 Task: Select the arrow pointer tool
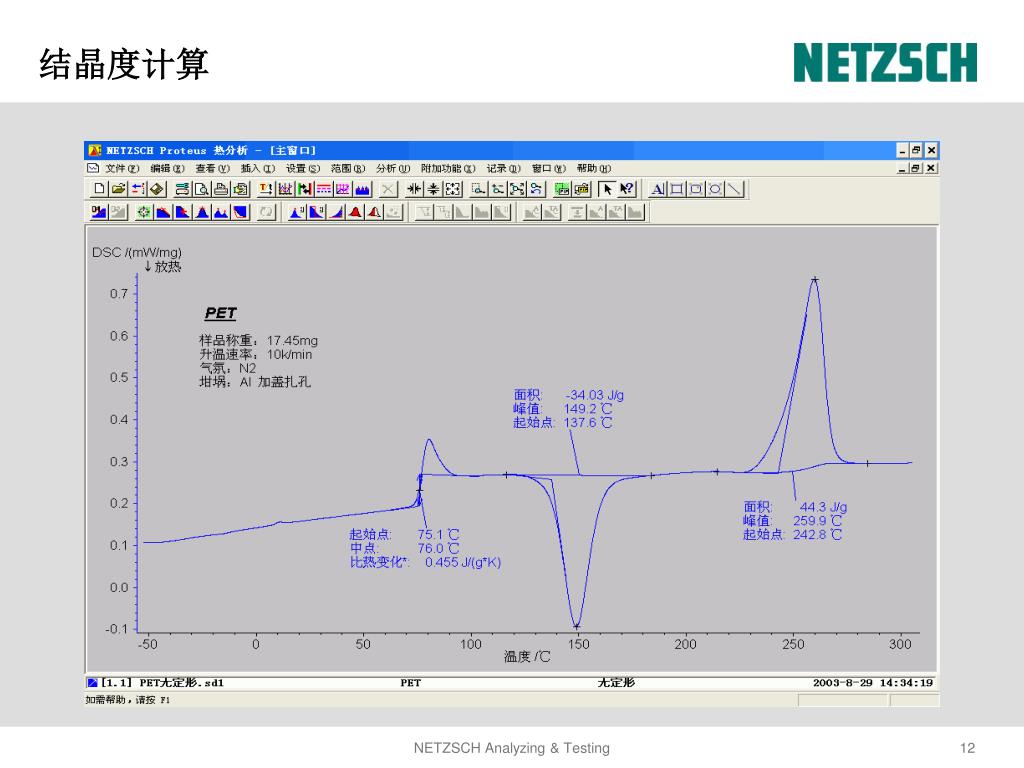point(607,189)
